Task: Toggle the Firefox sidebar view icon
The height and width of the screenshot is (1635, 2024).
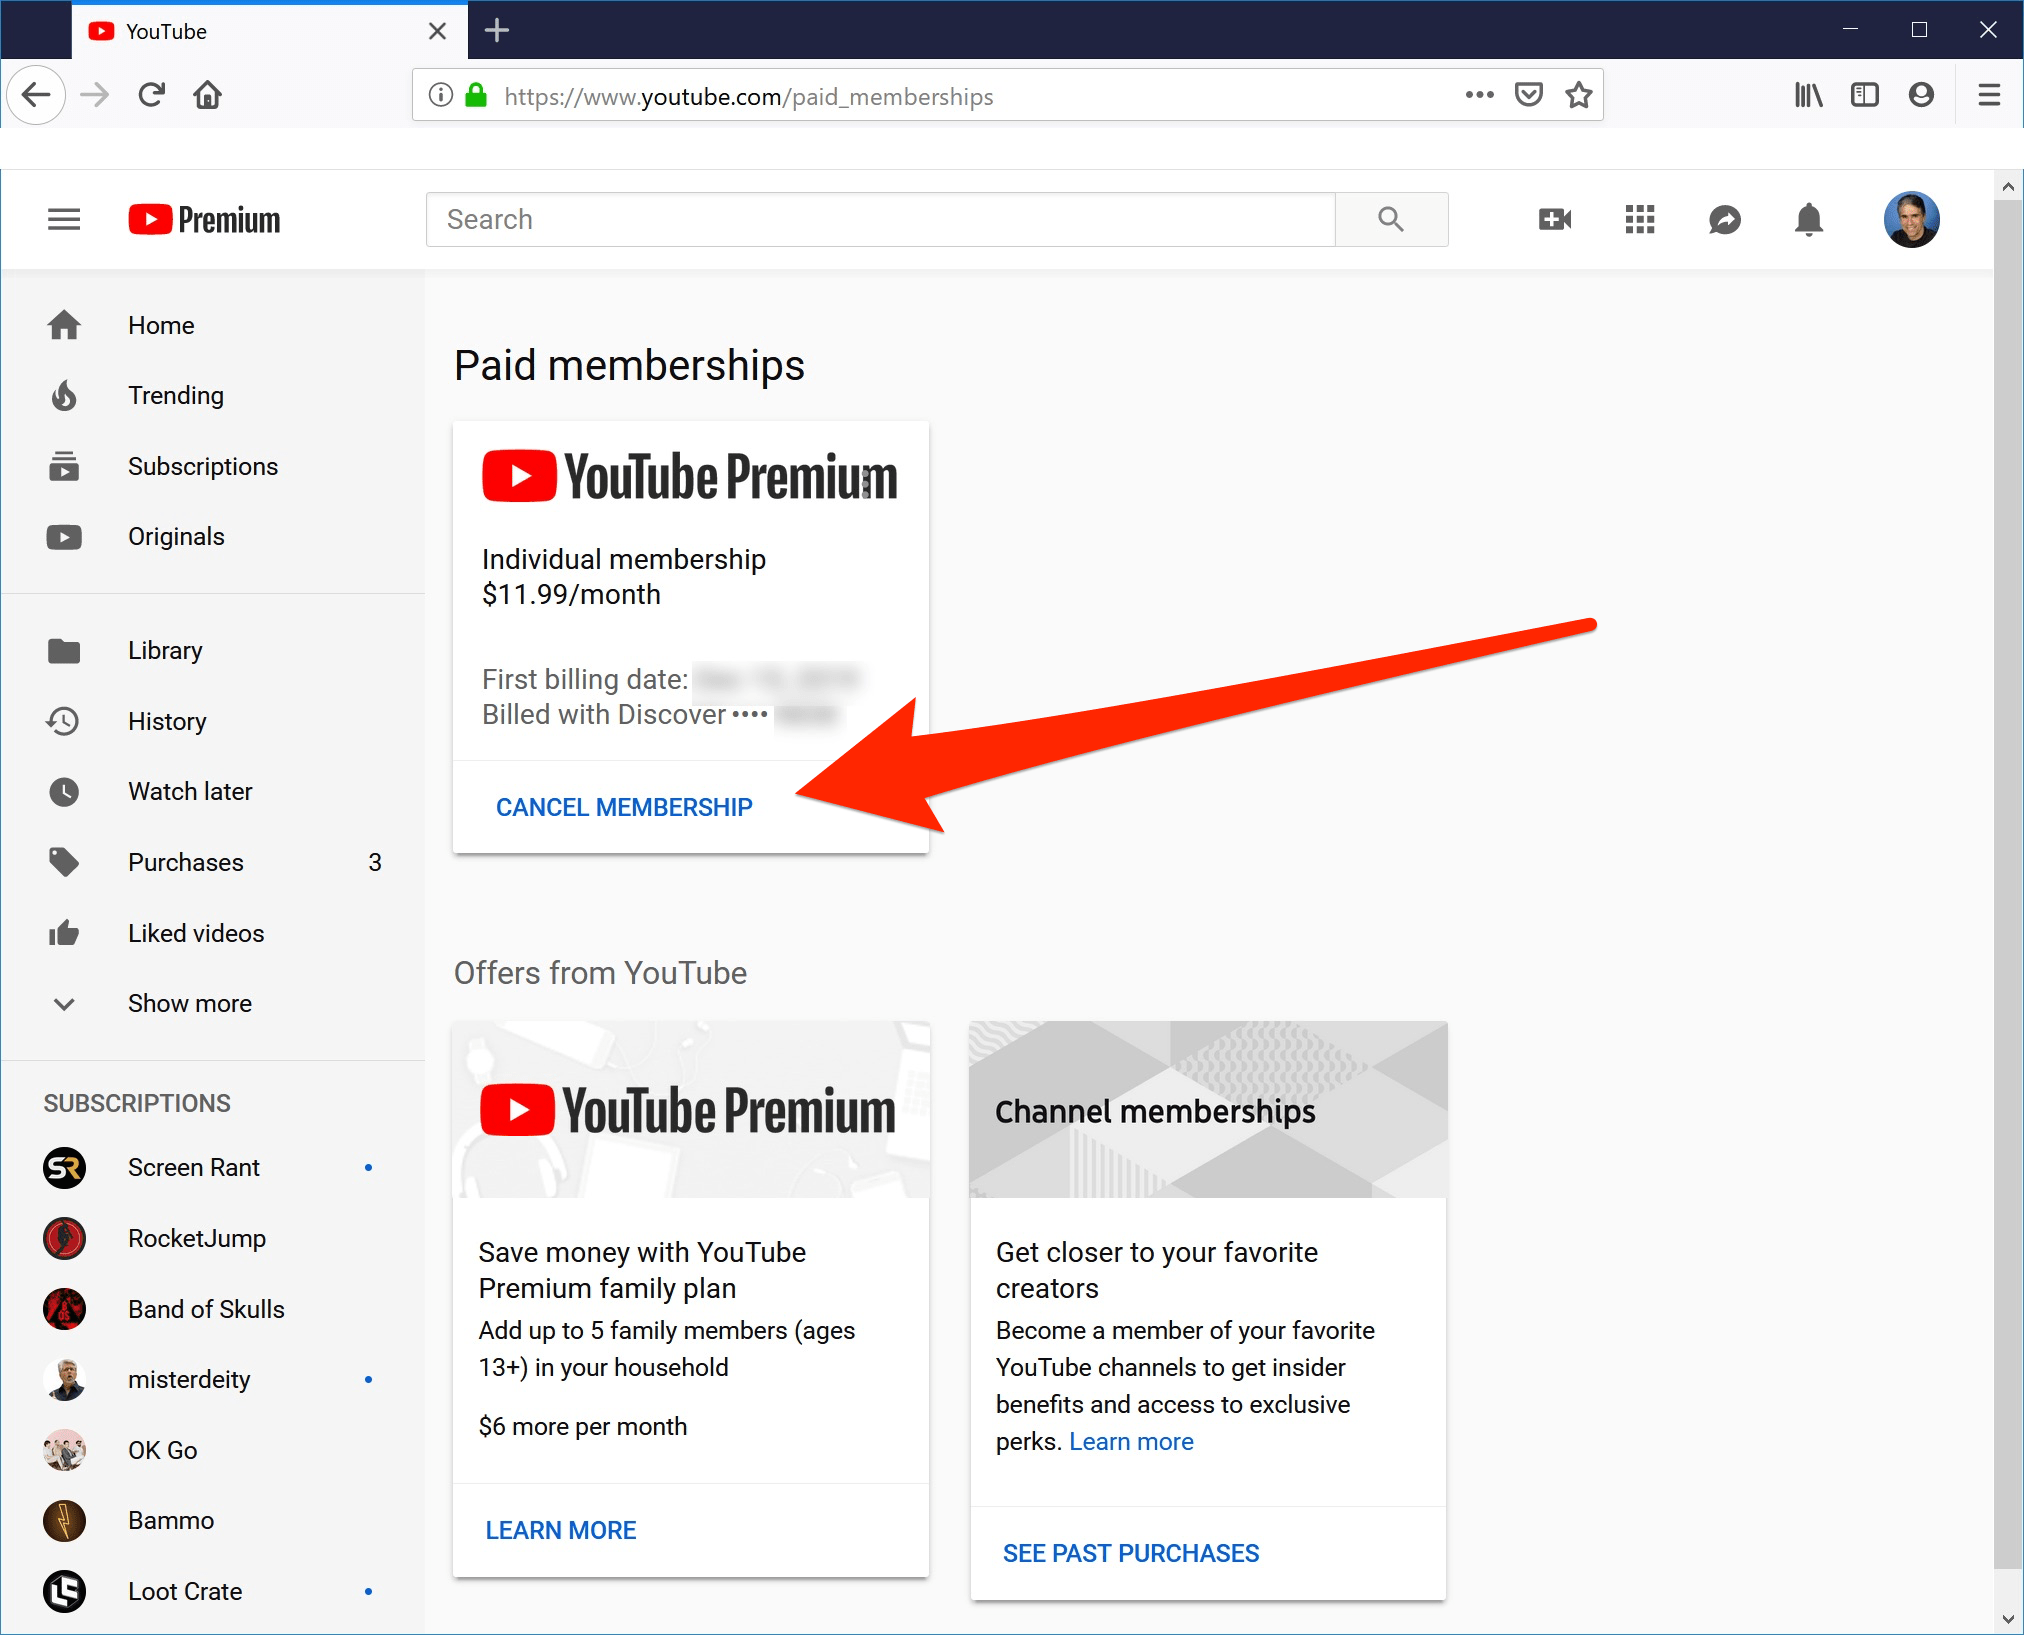Action: click(1864, 95)
